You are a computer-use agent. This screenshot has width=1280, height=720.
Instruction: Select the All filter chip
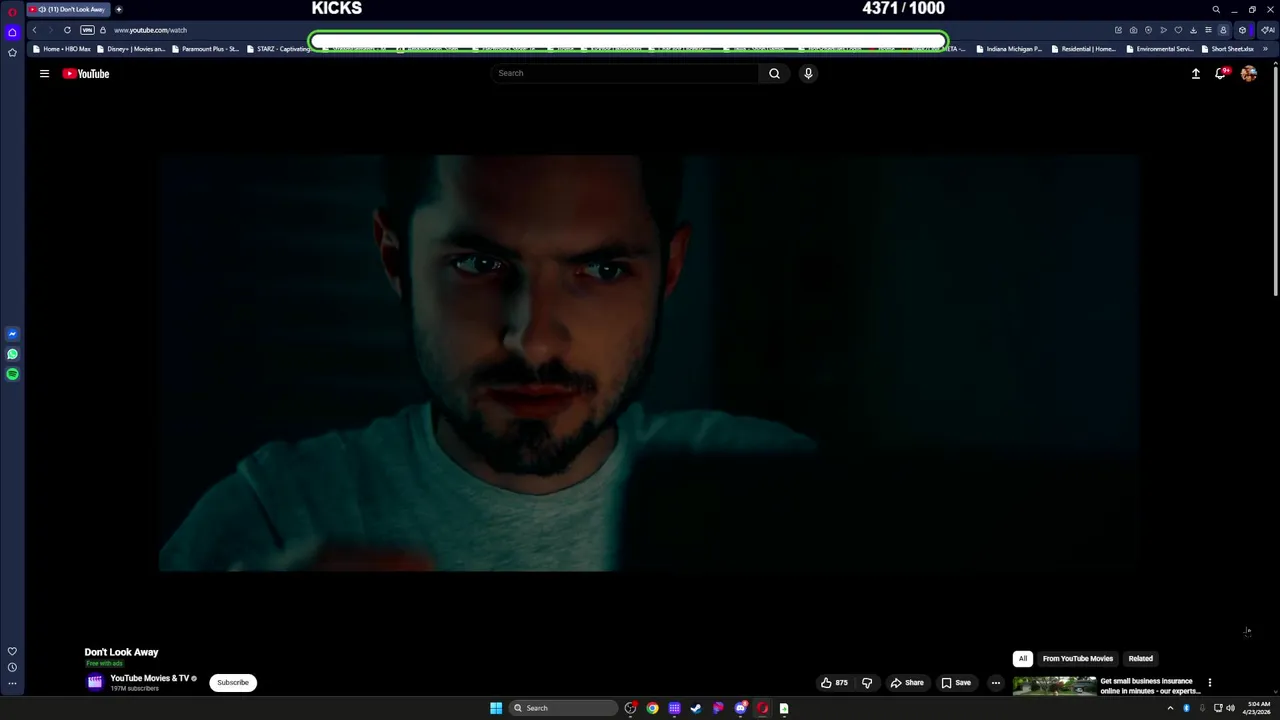pyautogui.click(x=1022, y=658)
